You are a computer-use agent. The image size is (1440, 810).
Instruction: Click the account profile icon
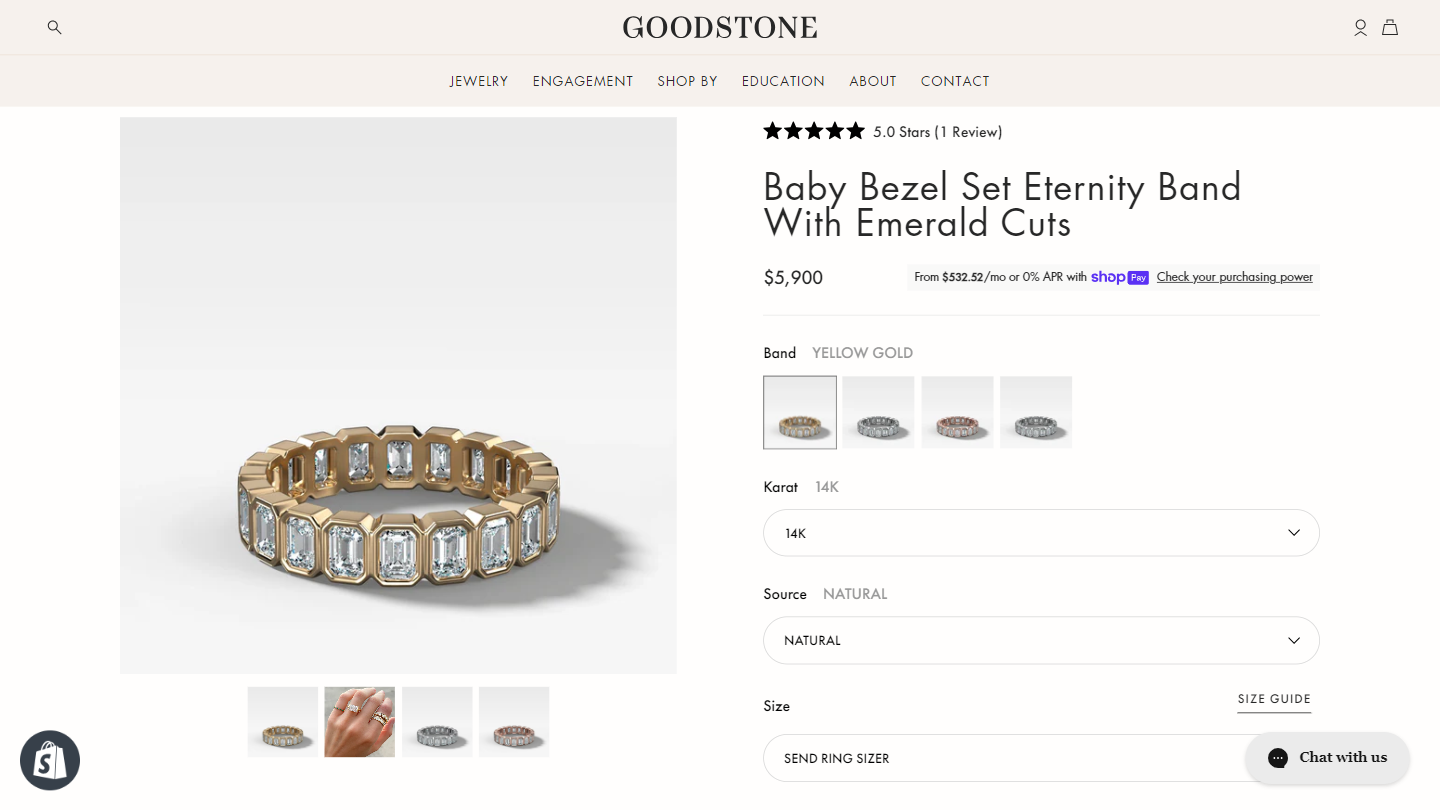click(x=1360, y=28)
